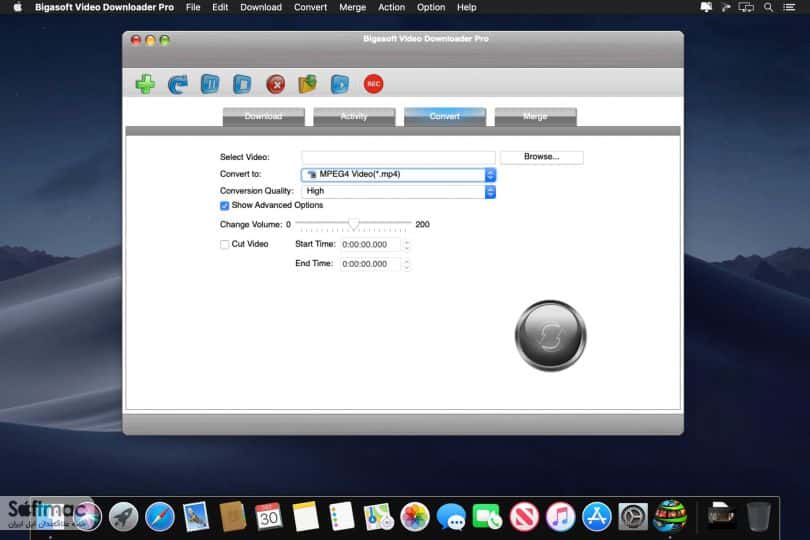Click the green plus Add download icon

[145, 84]
